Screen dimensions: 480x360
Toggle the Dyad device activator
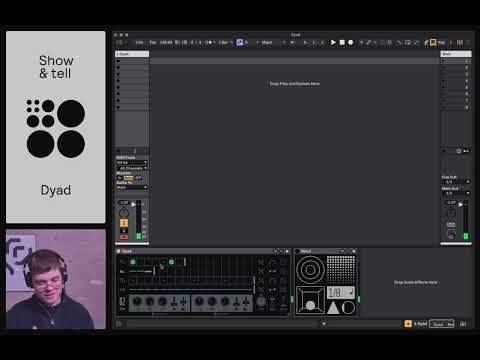[x=118, y=251]
